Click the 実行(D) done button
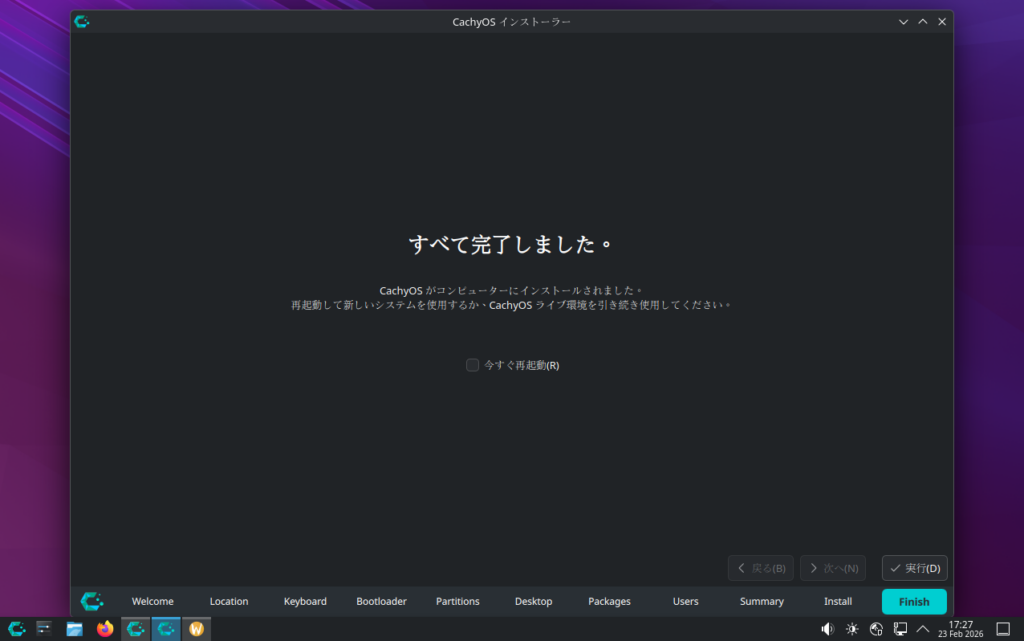This screenshot has height=641, width=1024. (x=914, y=568)
